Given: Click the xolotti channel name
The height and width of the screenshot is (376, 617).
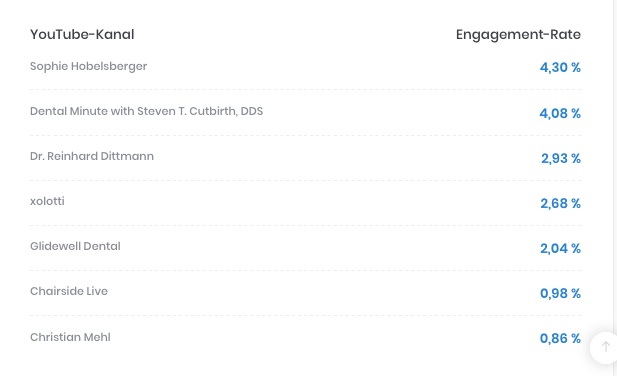Looking at the screenshot, I should click(x=47, y=201).
